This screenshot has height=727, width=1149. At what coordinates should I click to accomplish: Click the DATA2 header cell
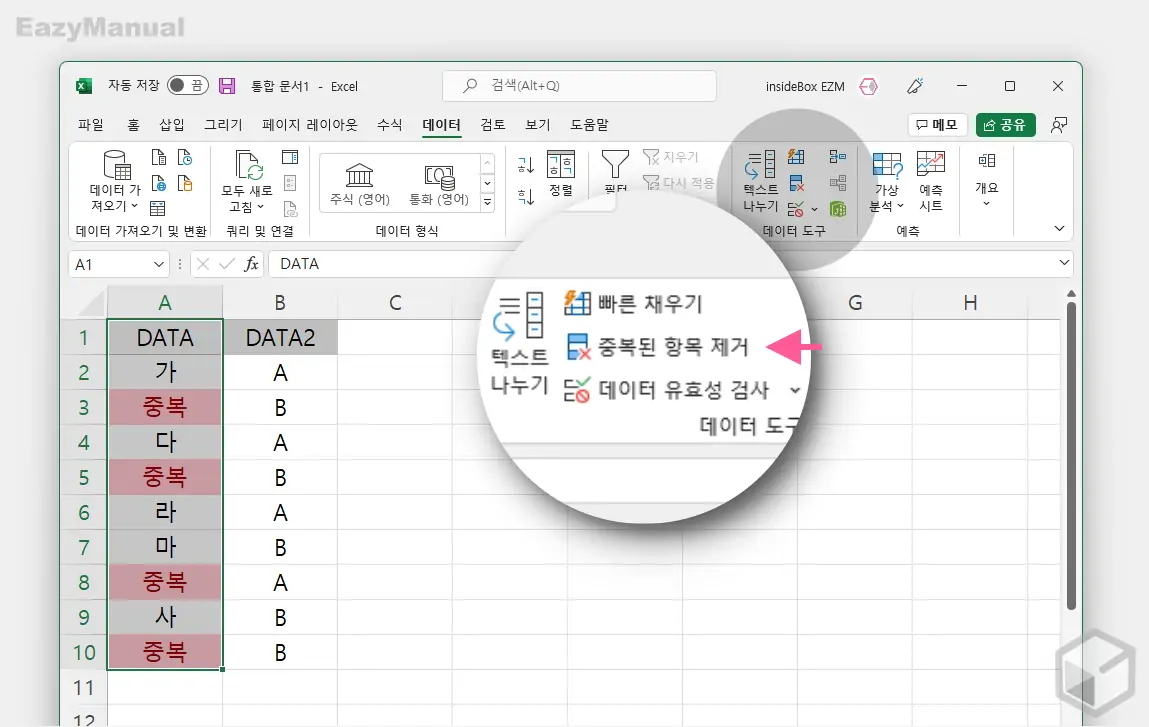point(280,338)
